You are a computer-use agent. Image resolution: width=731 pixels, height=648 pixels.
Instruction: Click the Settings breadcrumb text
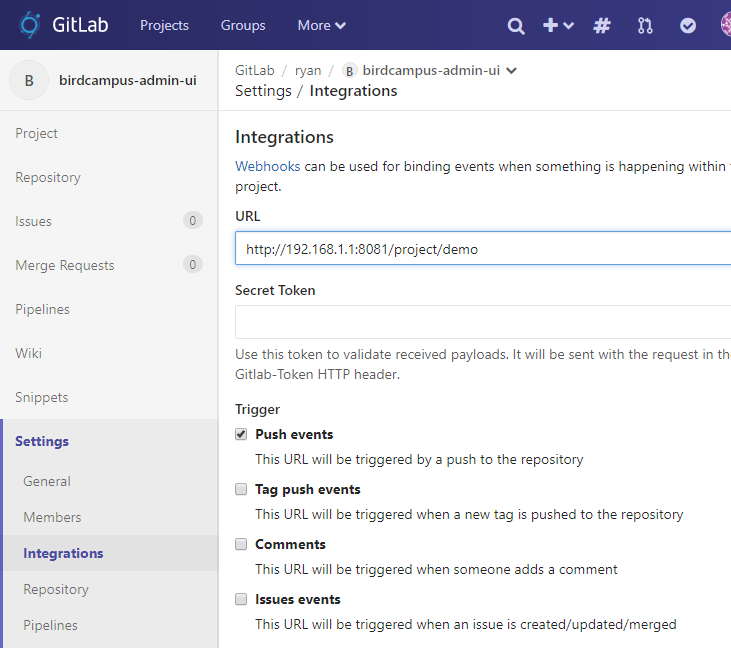(263, 91)
